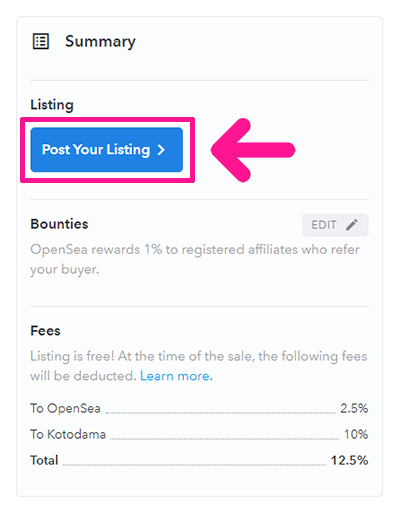Click the Bounties section heading
The height and width of the screenshot is (513, 400).
59,224
